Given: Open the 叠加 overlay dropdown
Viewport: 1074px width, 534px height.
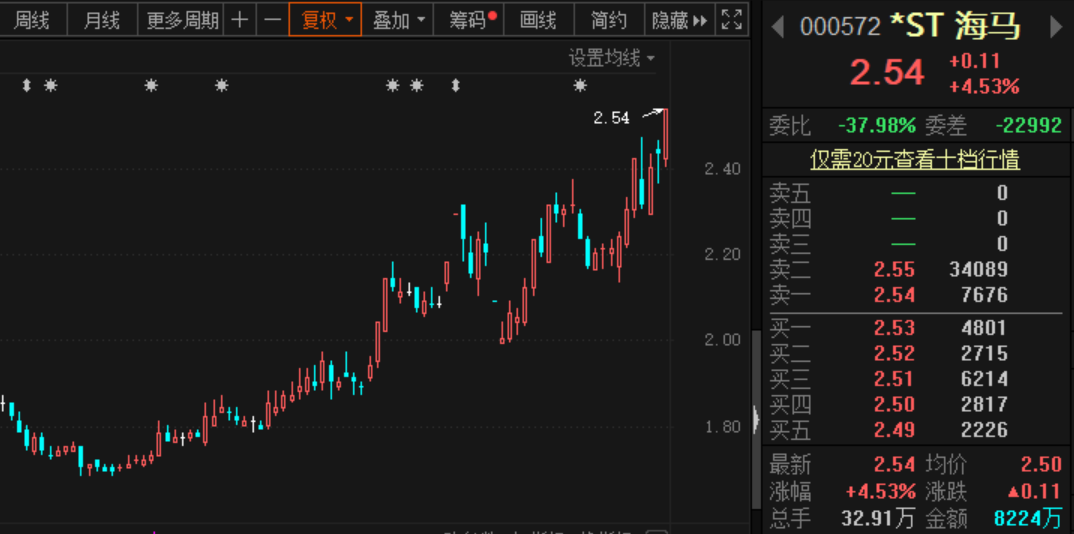Looking at the screenshot, I should tap(398, 20).
